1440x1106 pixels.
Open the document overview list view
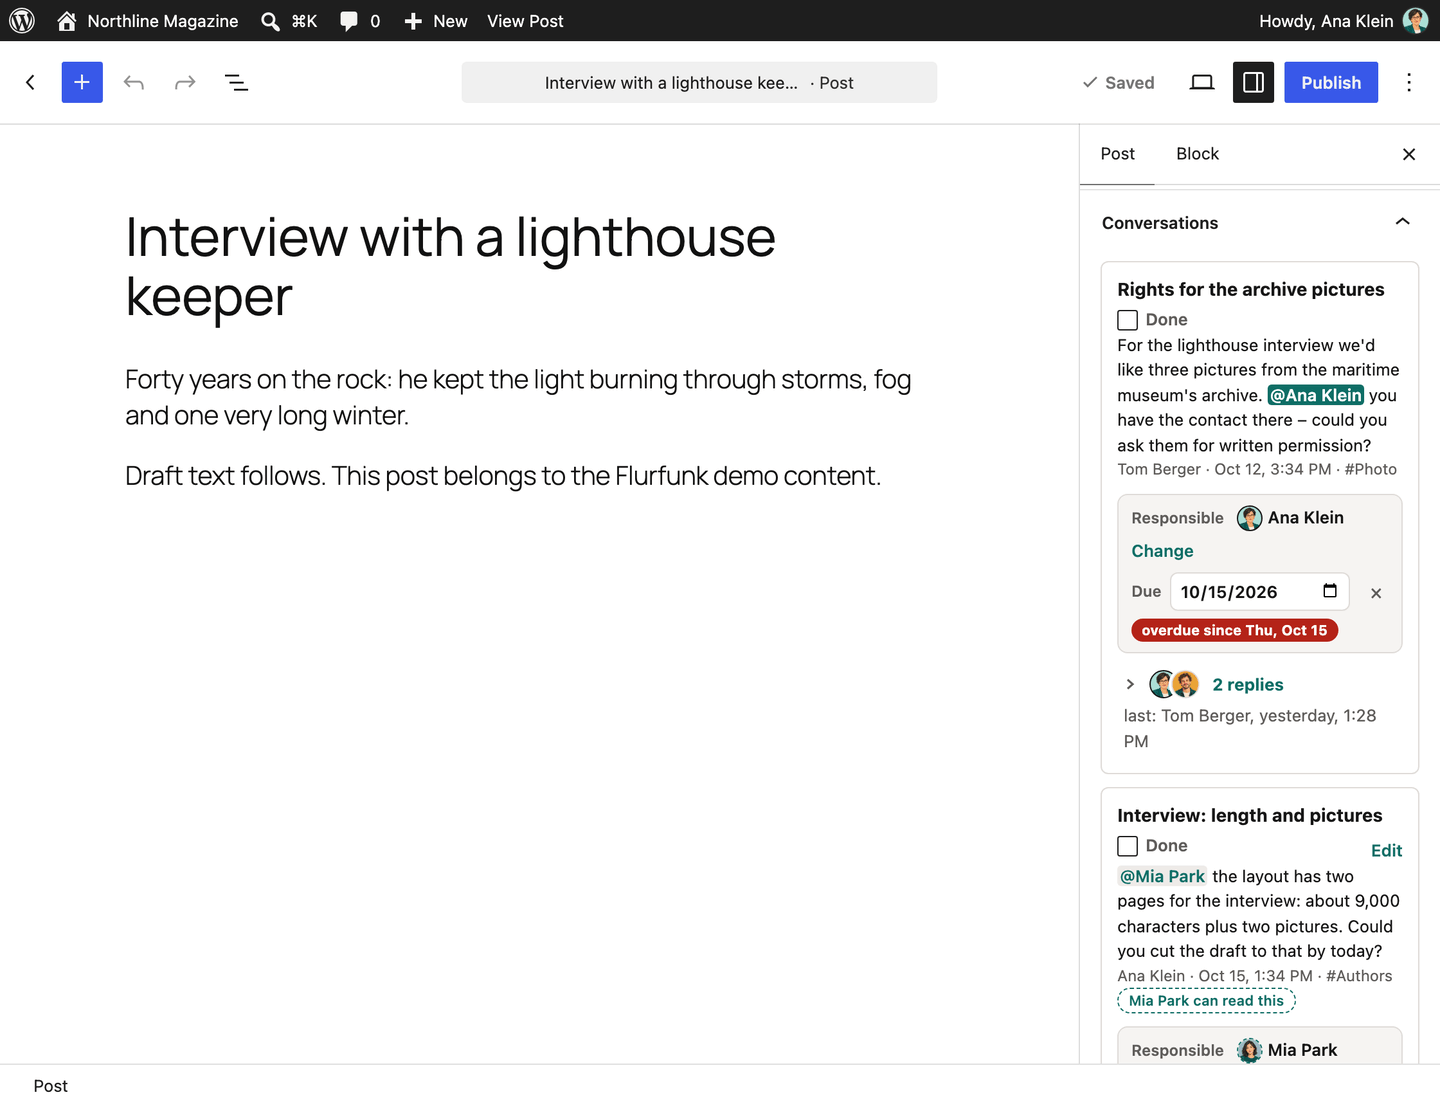[x=236, y=82]
